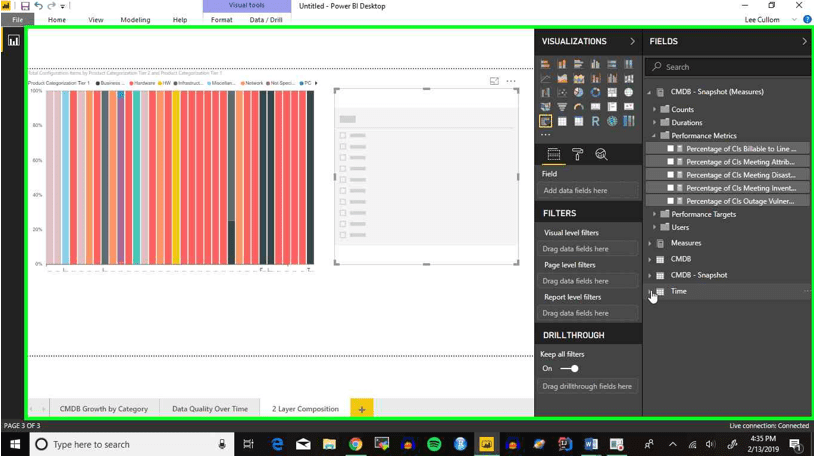Click Save icon in title bar
The height and width of the screenshot is (456, 816).
25,6
